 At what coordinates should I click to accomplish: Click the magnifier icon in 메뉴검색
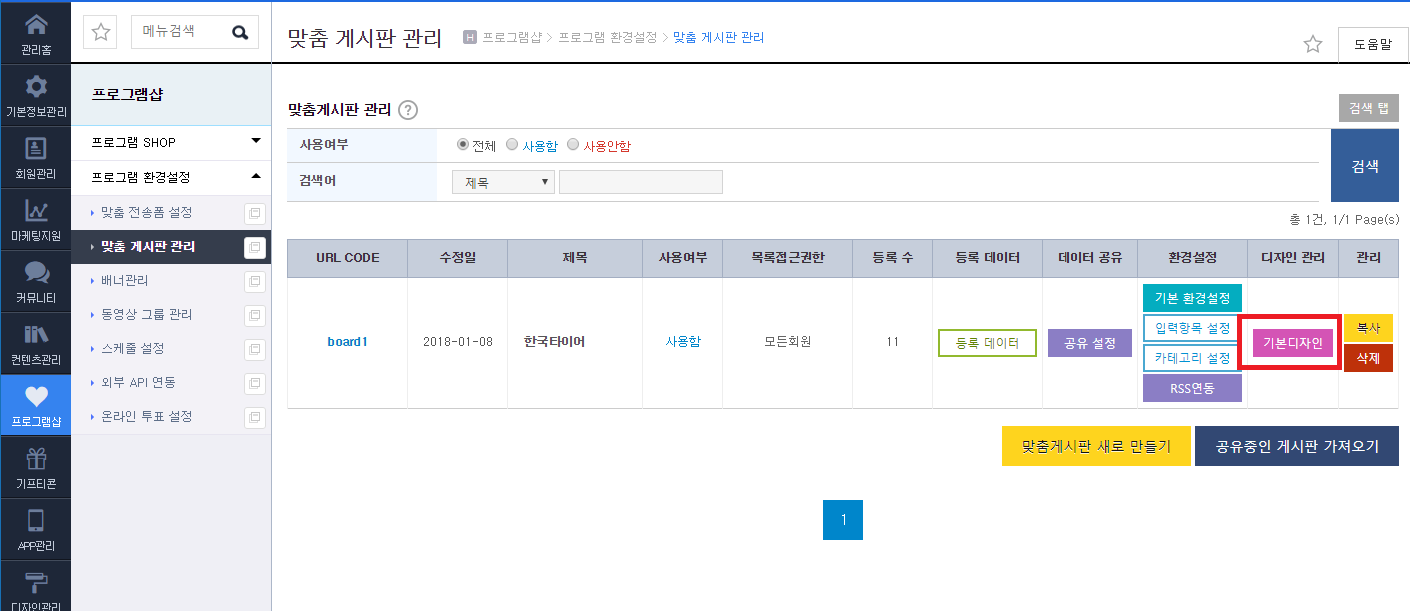tap(240, 32)
